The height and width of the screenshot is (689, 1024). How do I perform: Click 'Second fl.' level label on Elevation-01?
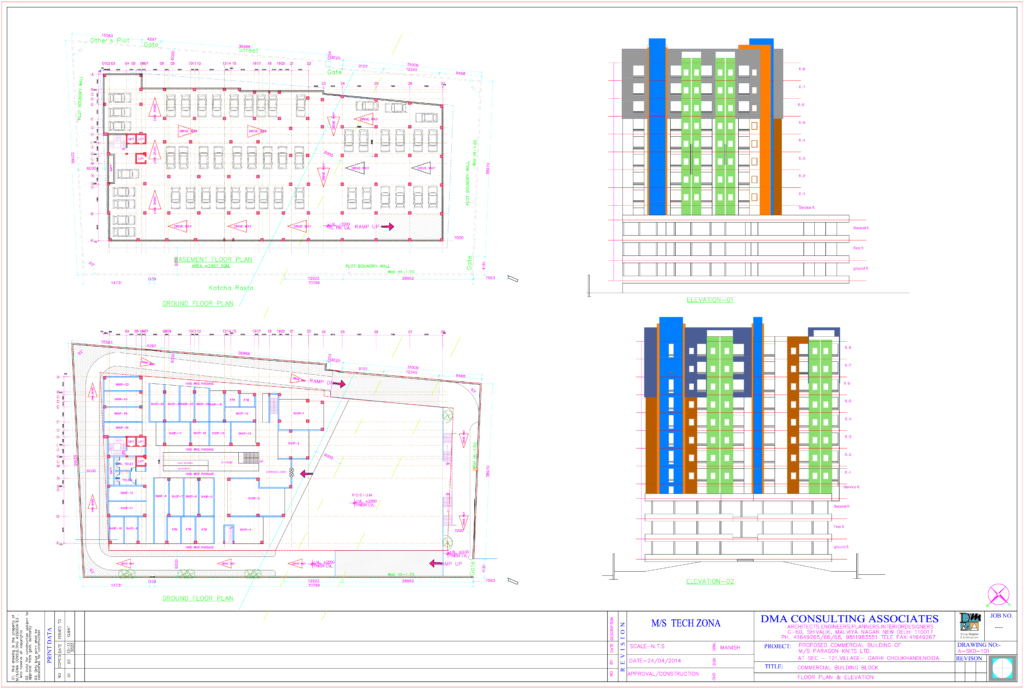click(x=861, y=228)
